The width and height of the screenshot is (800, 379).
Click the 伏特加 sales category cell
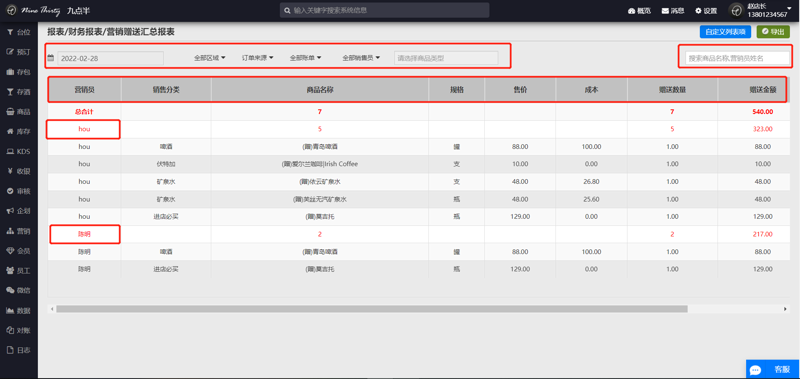point(166,164)
